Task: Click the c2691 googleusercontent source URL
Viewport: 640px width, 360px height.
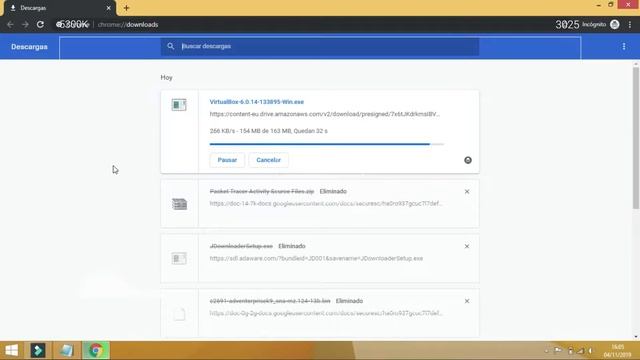Action: tap(326, 313)
